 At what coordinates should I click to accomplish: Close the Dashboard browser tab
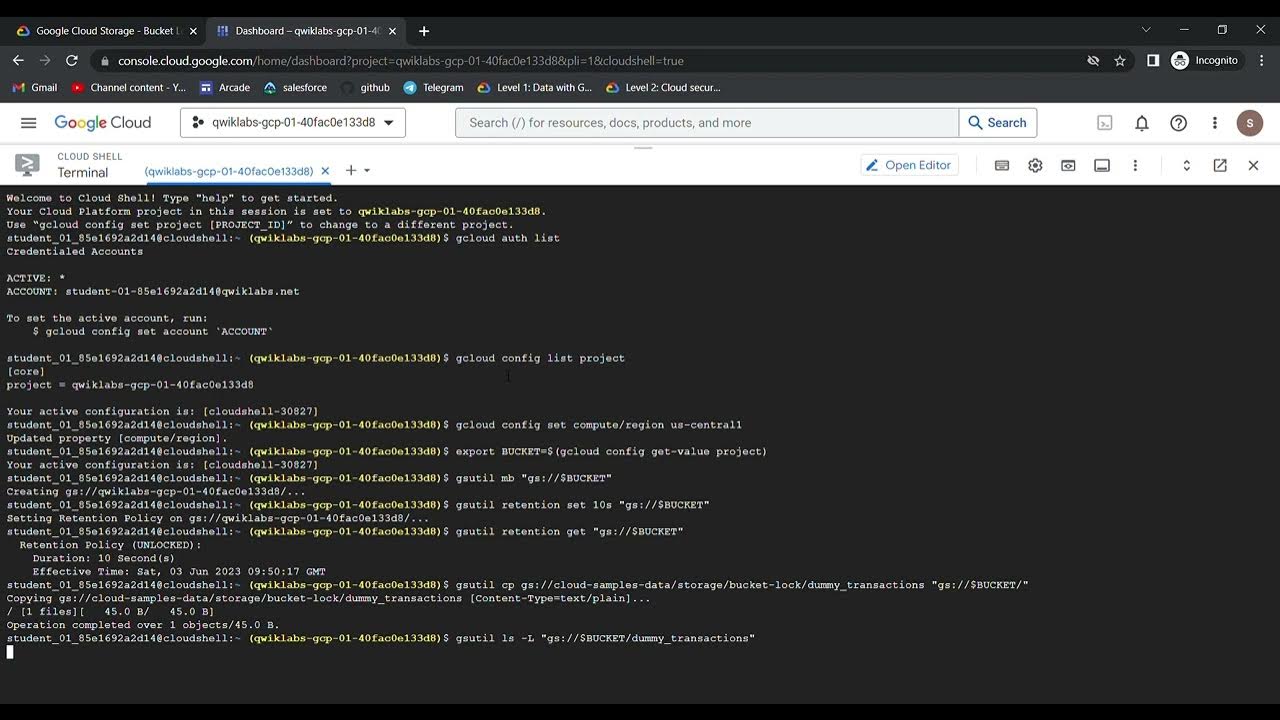pyautogui.click(x=392, y=31)
